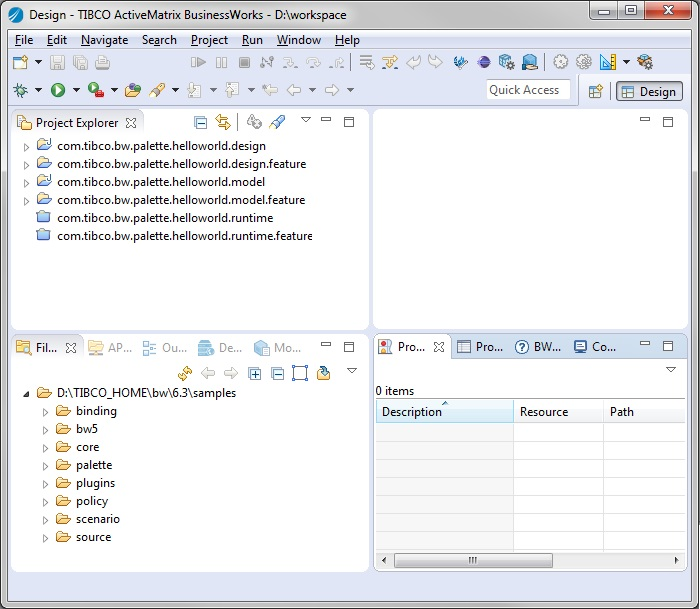Click the Quick Access search field
Image resolution: width=700 pixels, height=609 pixels.
coord(528,90)
